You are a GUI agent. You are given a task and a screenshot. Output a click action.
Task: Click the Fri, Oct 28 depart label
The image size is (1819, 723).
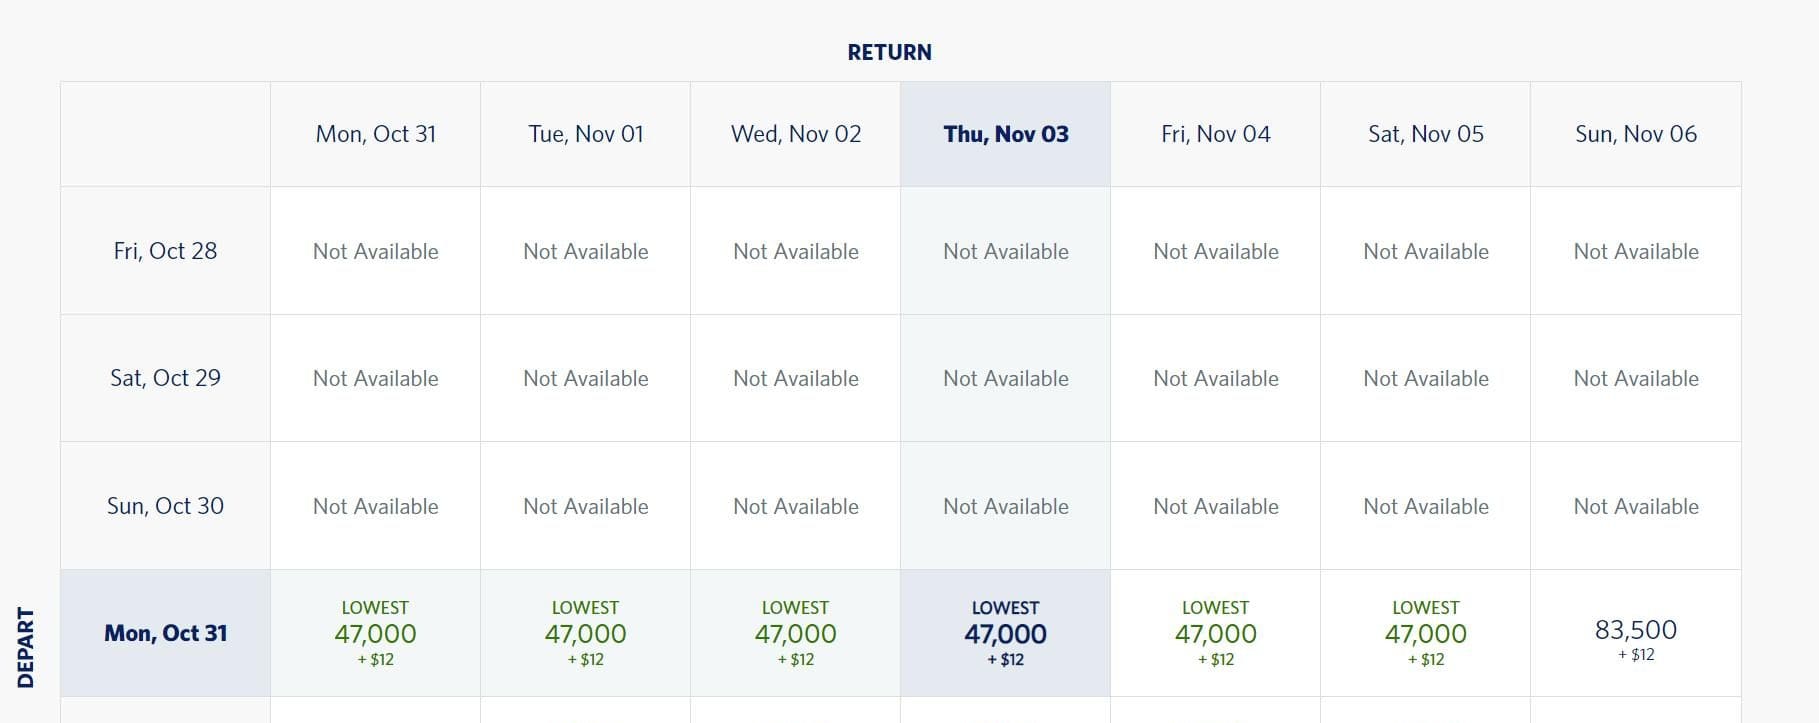click(x=166, y=251)
